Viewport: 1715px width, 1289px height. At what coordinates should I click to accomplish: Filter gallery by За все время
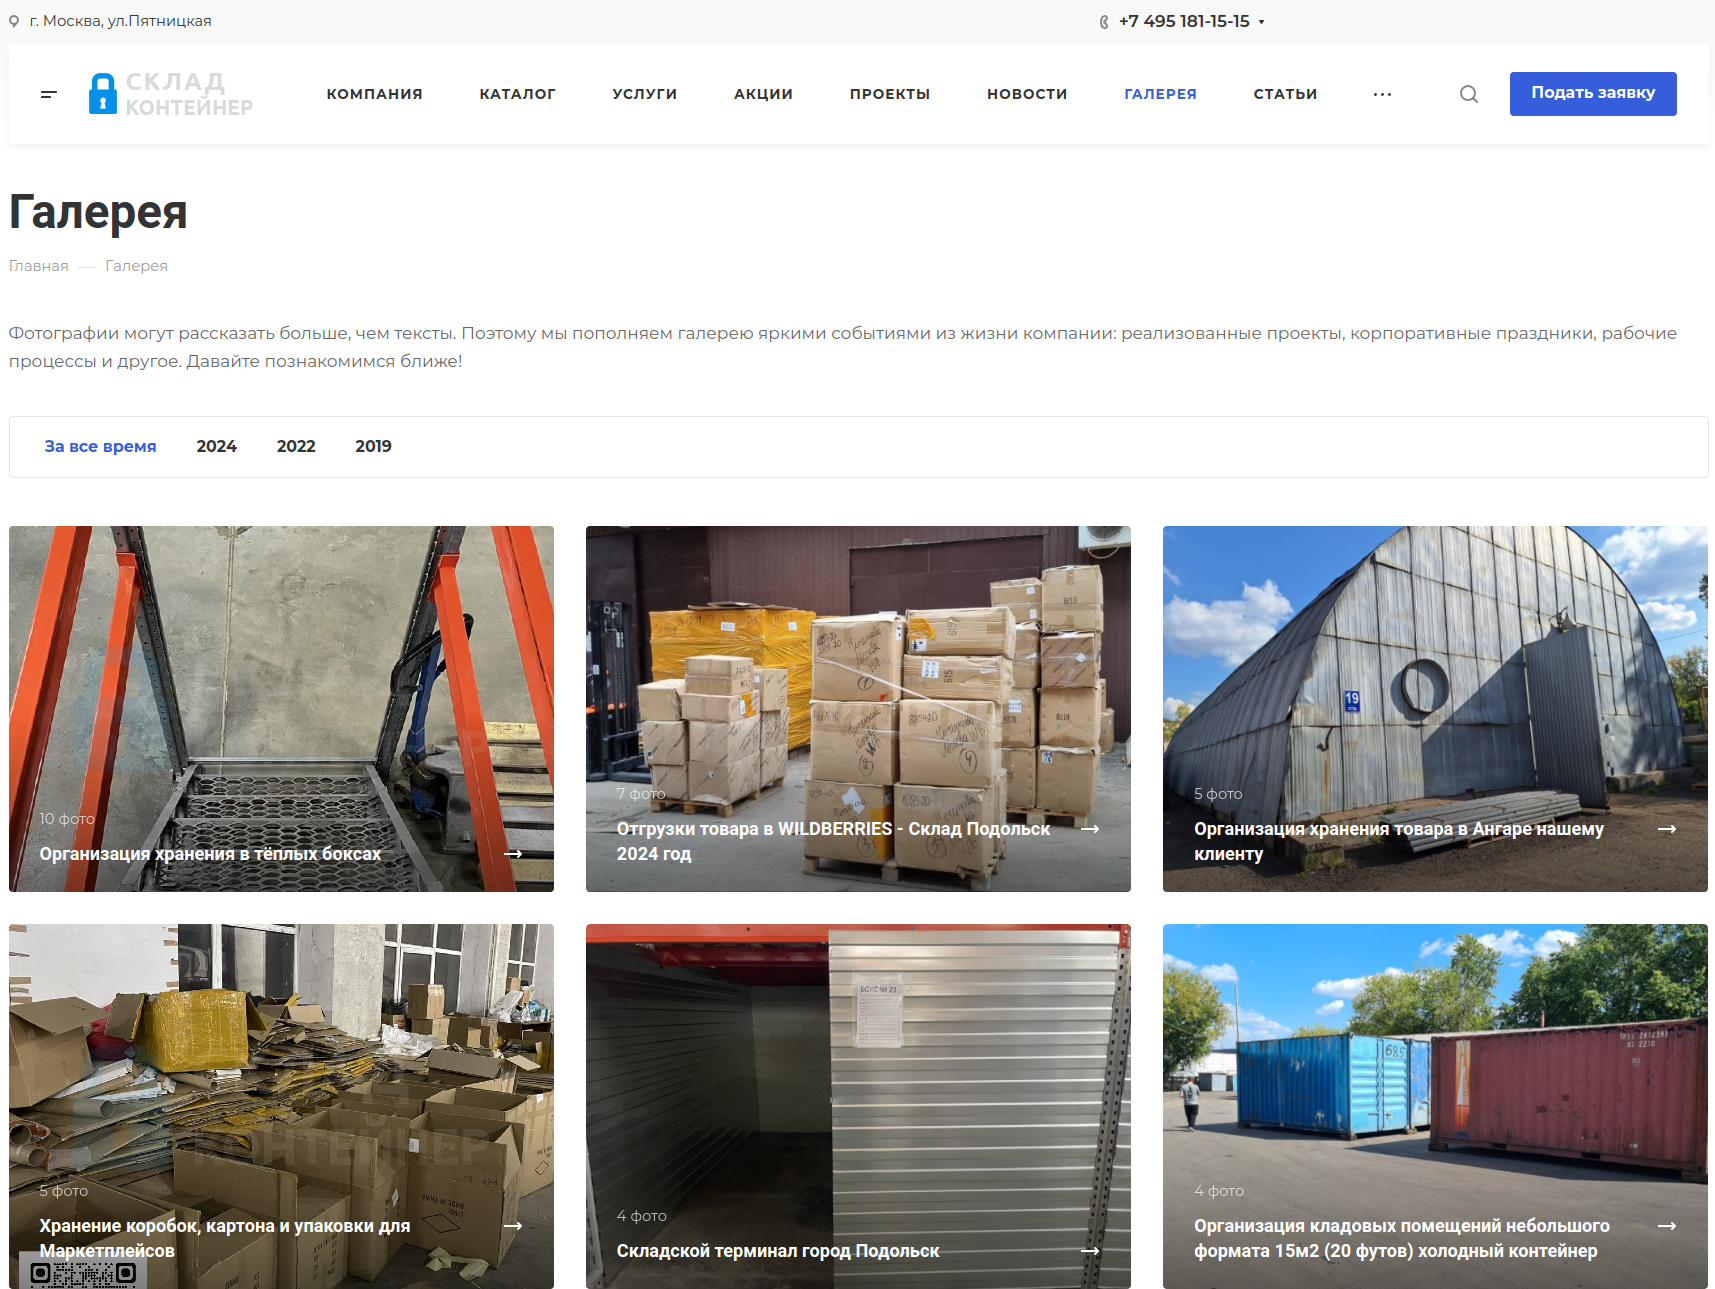(x=100, y=446)
